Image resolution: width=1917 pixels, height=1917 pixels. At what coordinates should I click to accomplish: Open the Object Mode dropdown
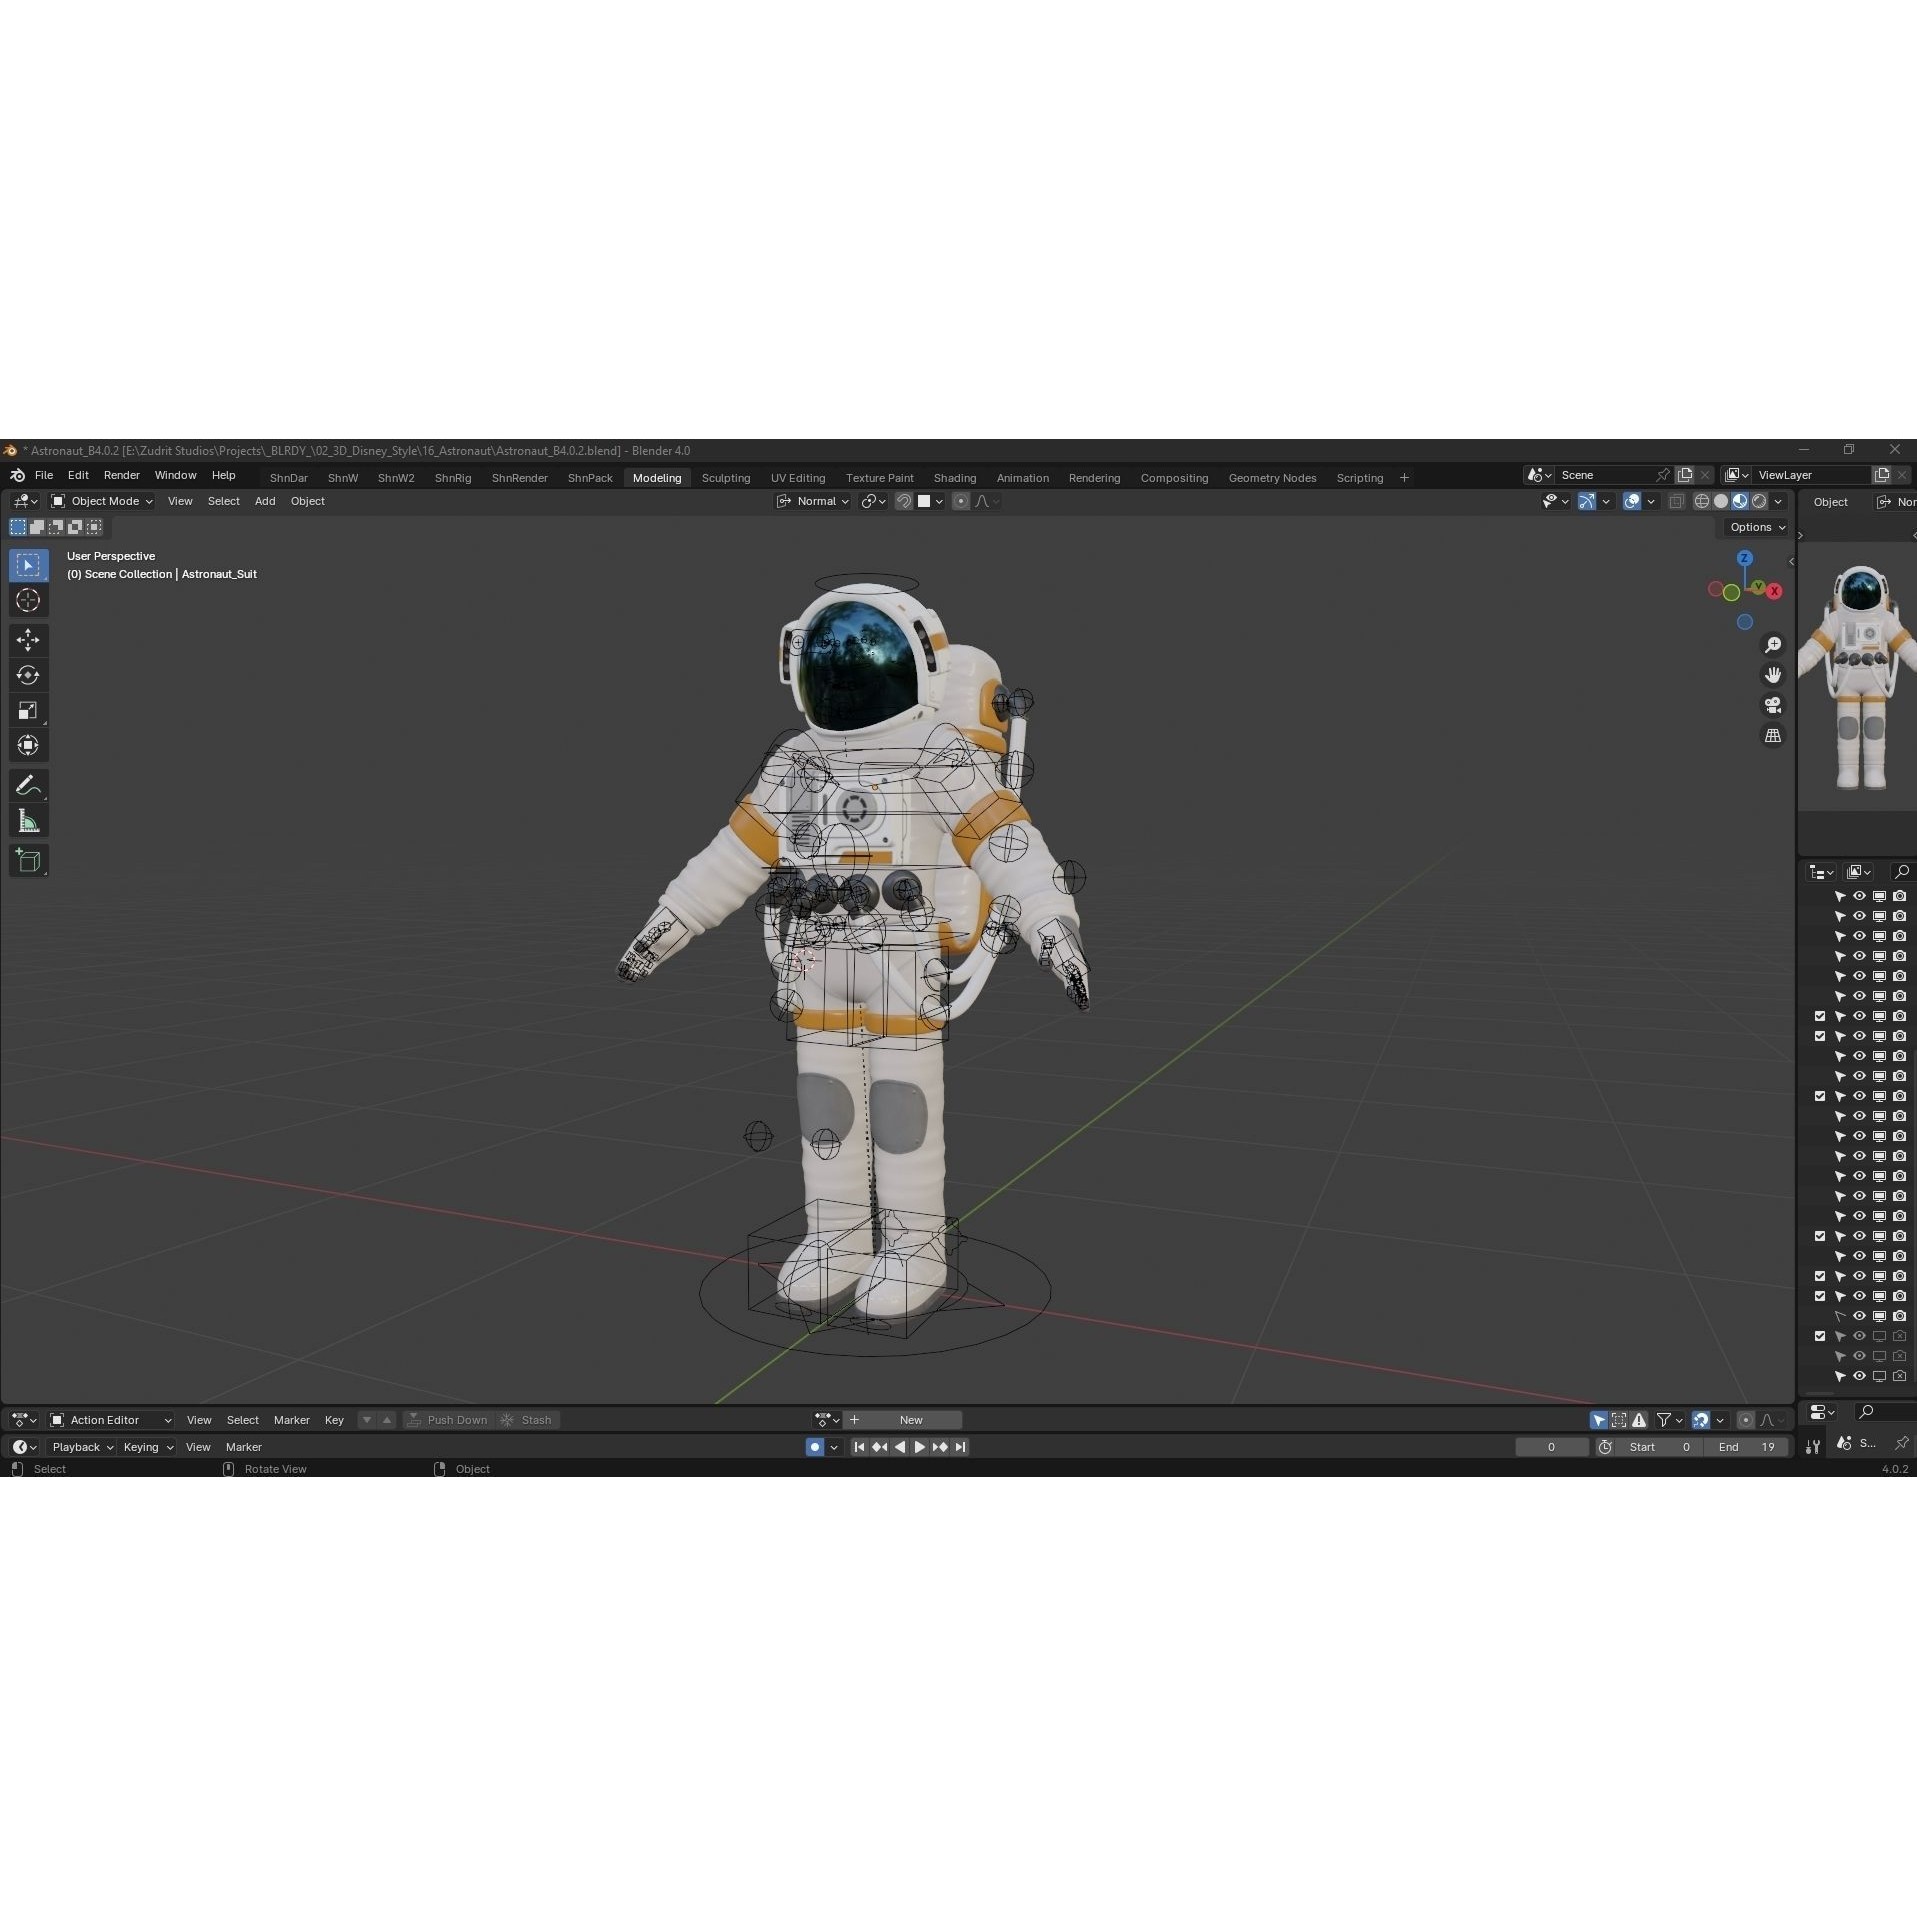(x=102, y=501)
